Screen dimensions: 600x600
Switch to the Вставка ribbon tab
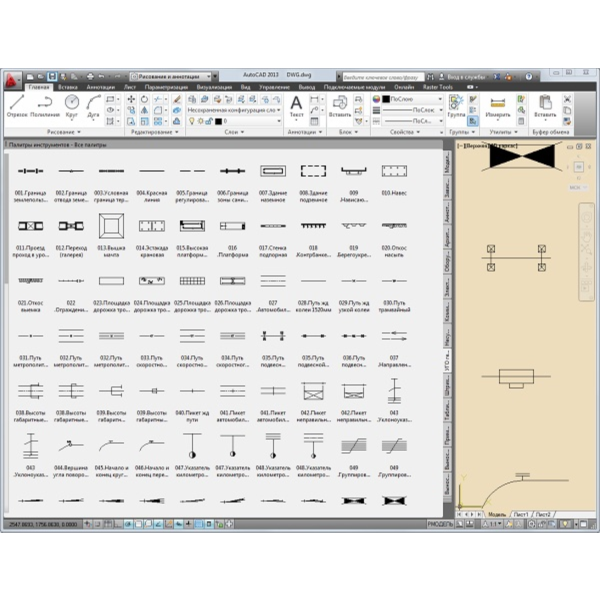point(68,87)
